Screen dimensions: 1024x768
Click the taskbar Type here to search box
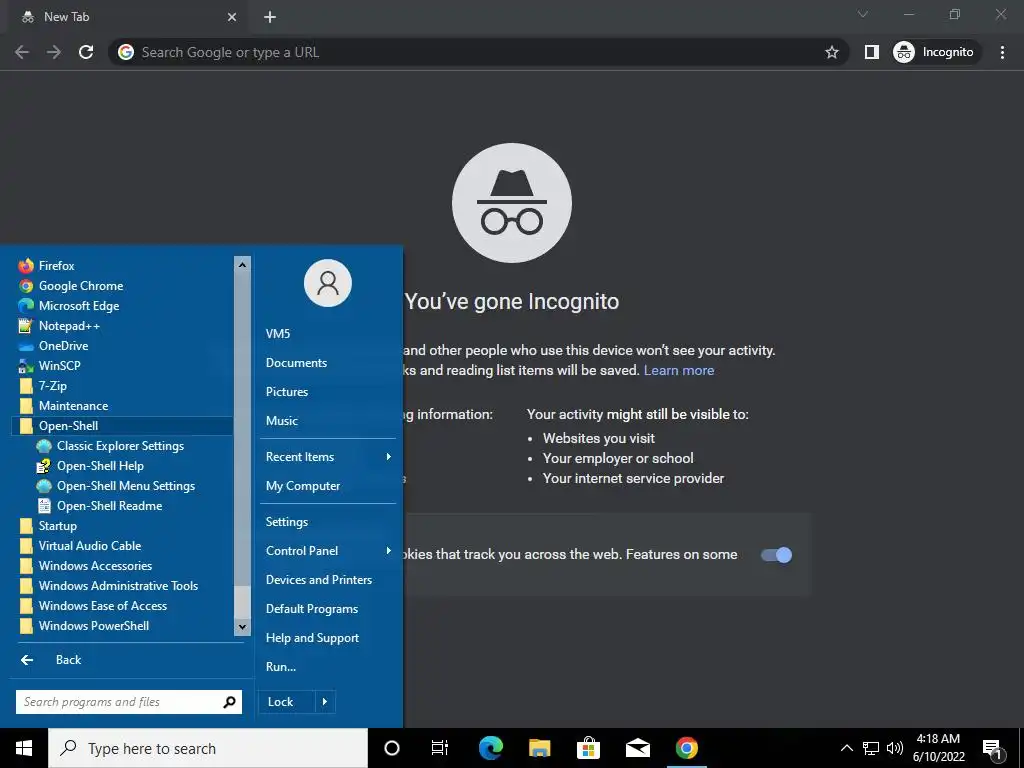click(208, 748)
